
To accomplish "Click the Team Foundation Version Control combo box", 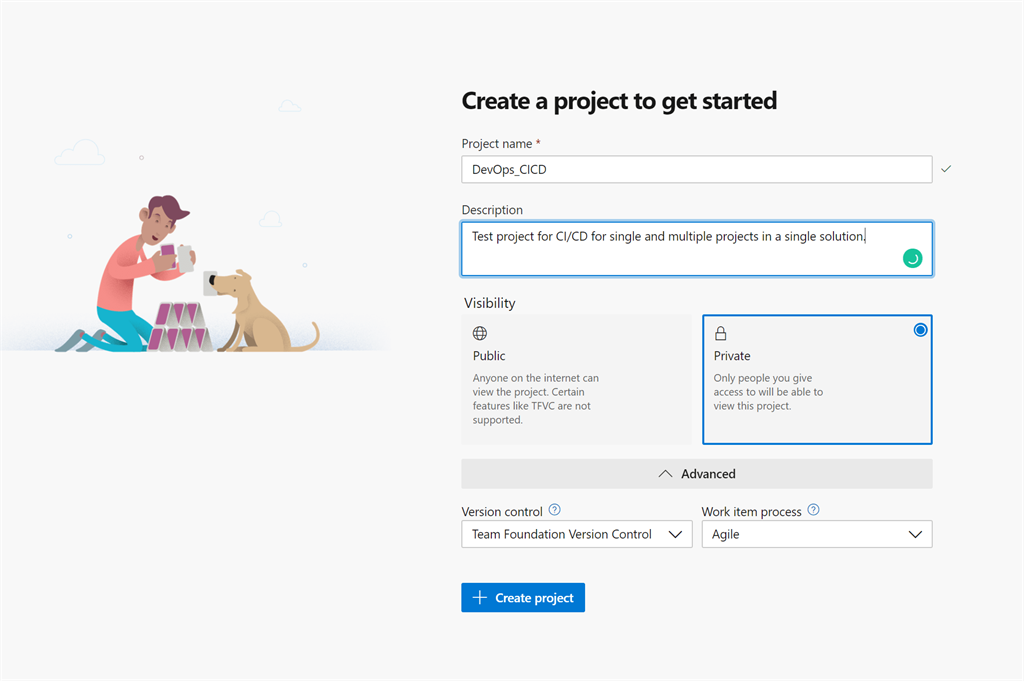I will (577, 534).
